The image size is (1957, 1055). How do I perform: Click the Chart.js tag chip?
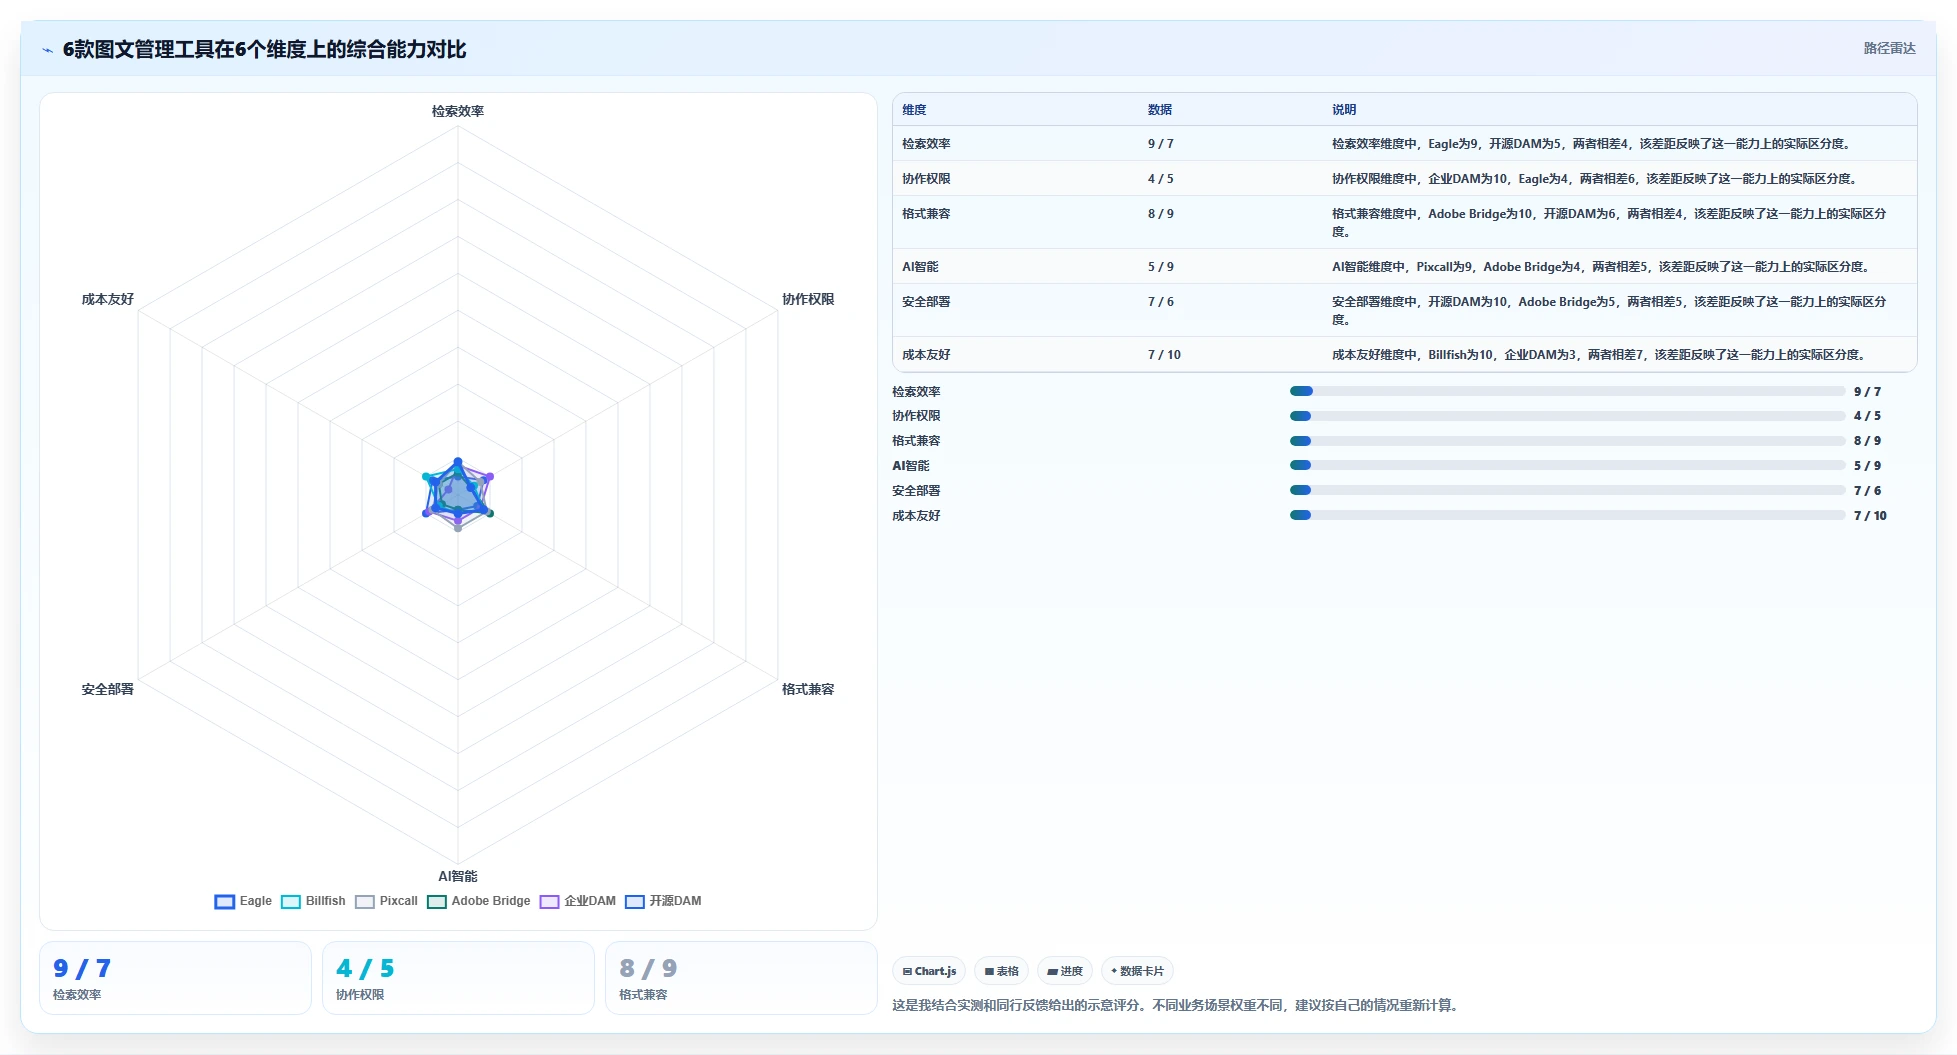click(929, 971)
